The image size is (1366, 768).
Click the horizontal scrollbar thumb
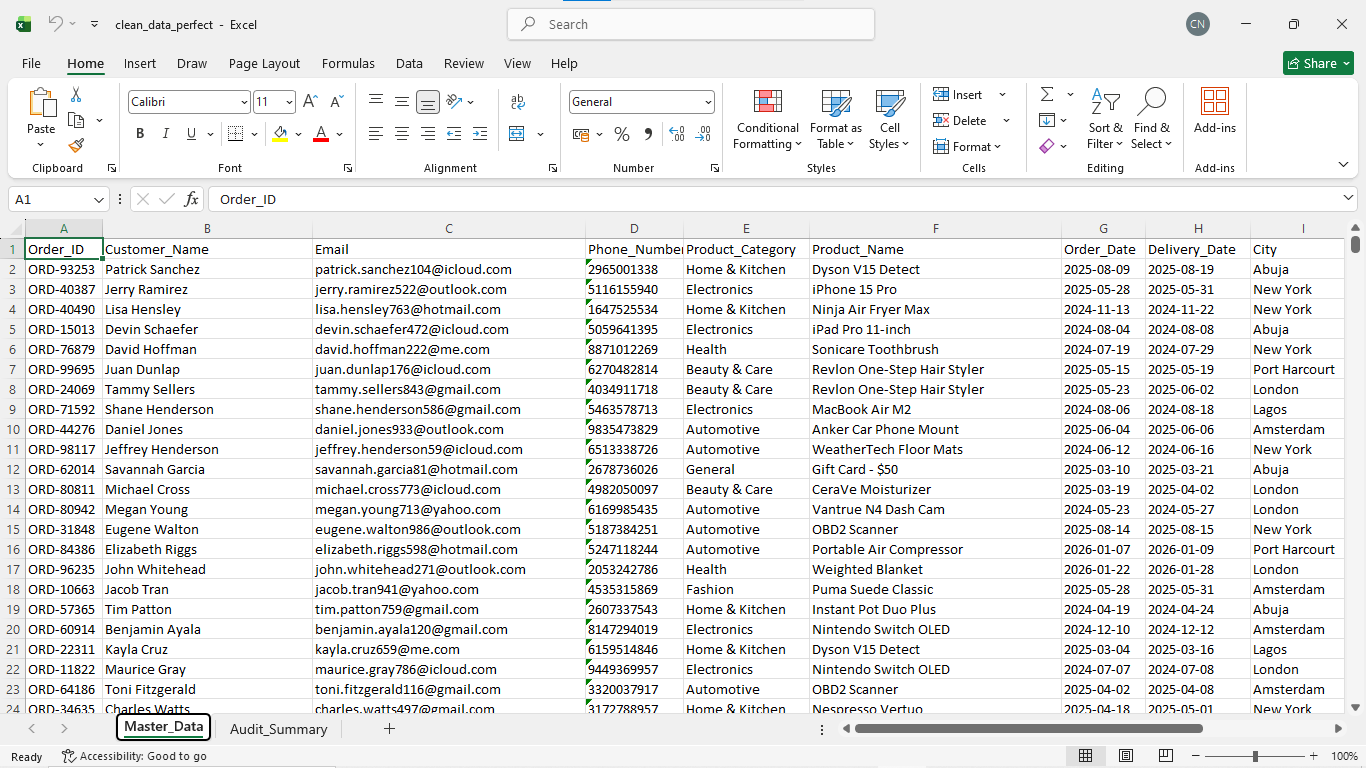(x=1029, y=729)
